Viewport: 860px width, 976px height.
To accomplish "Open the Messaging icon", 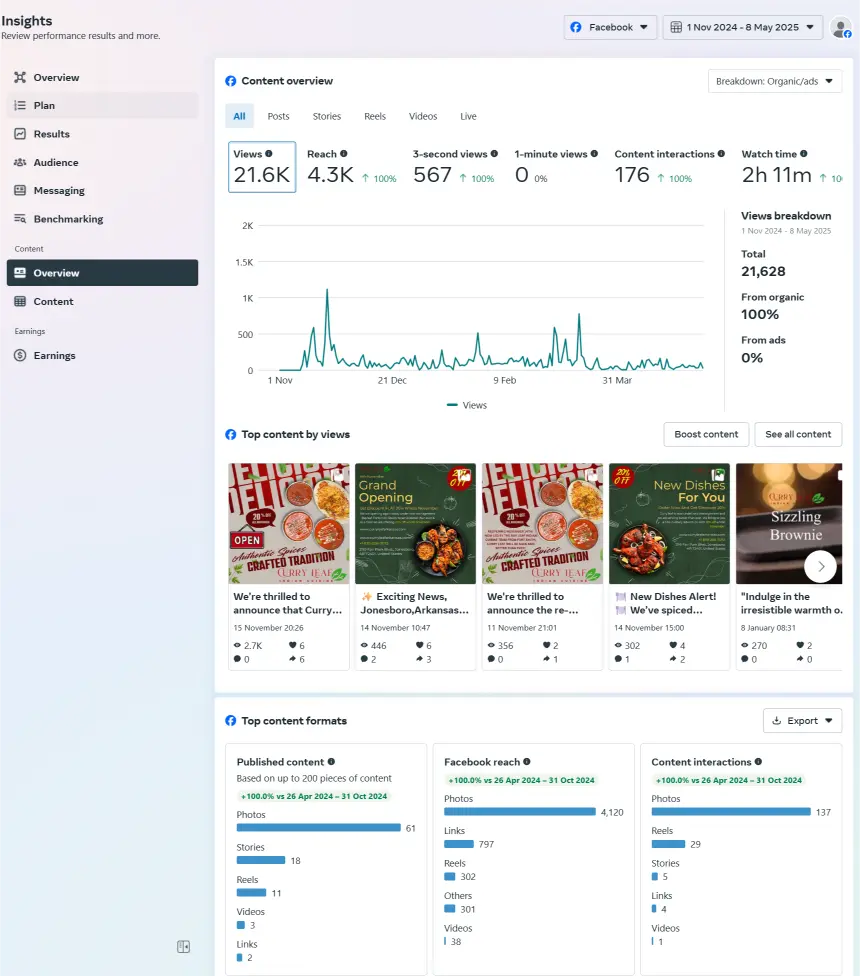I will pyautogui.click(x=20, y=190).
